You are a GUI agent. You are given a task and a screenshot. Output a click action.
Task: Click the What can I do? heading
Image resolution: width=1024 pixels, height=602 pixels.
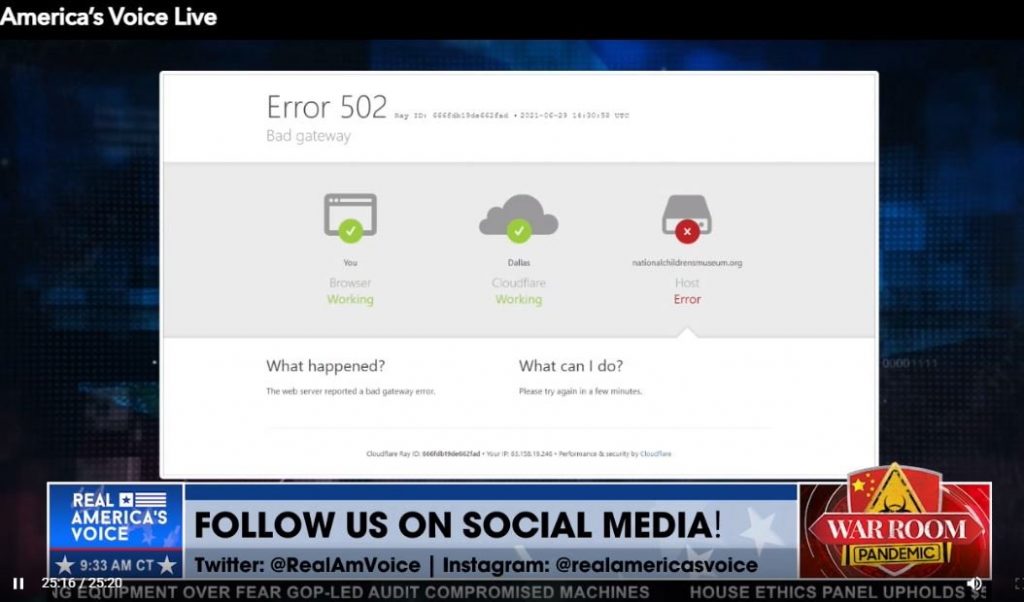tap(570, 366)
